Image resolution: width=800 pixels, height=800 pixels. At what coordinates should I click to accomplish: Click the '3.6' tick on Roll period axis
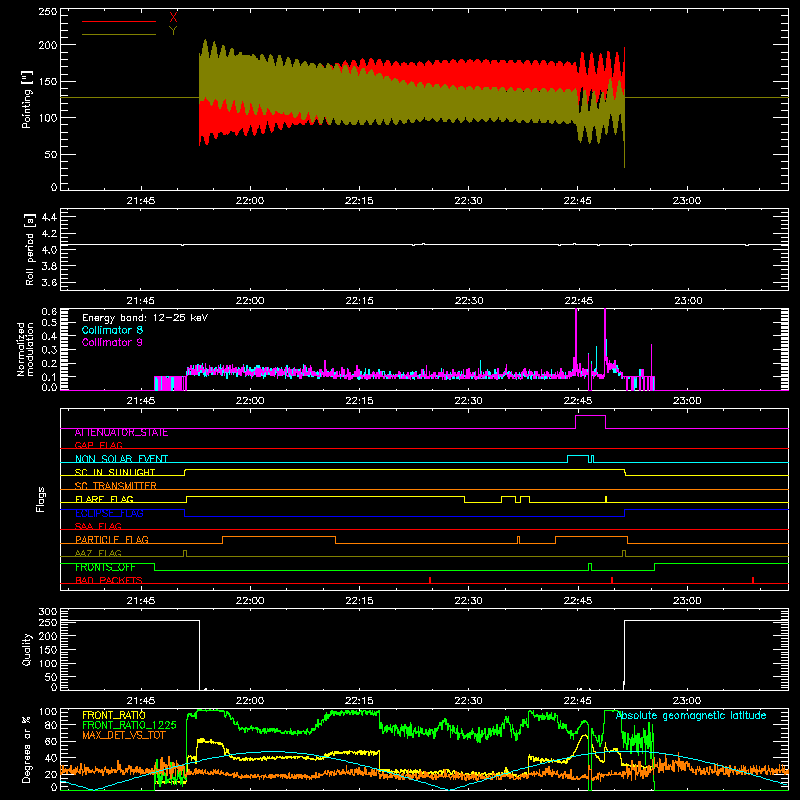(x=49, y=282)
